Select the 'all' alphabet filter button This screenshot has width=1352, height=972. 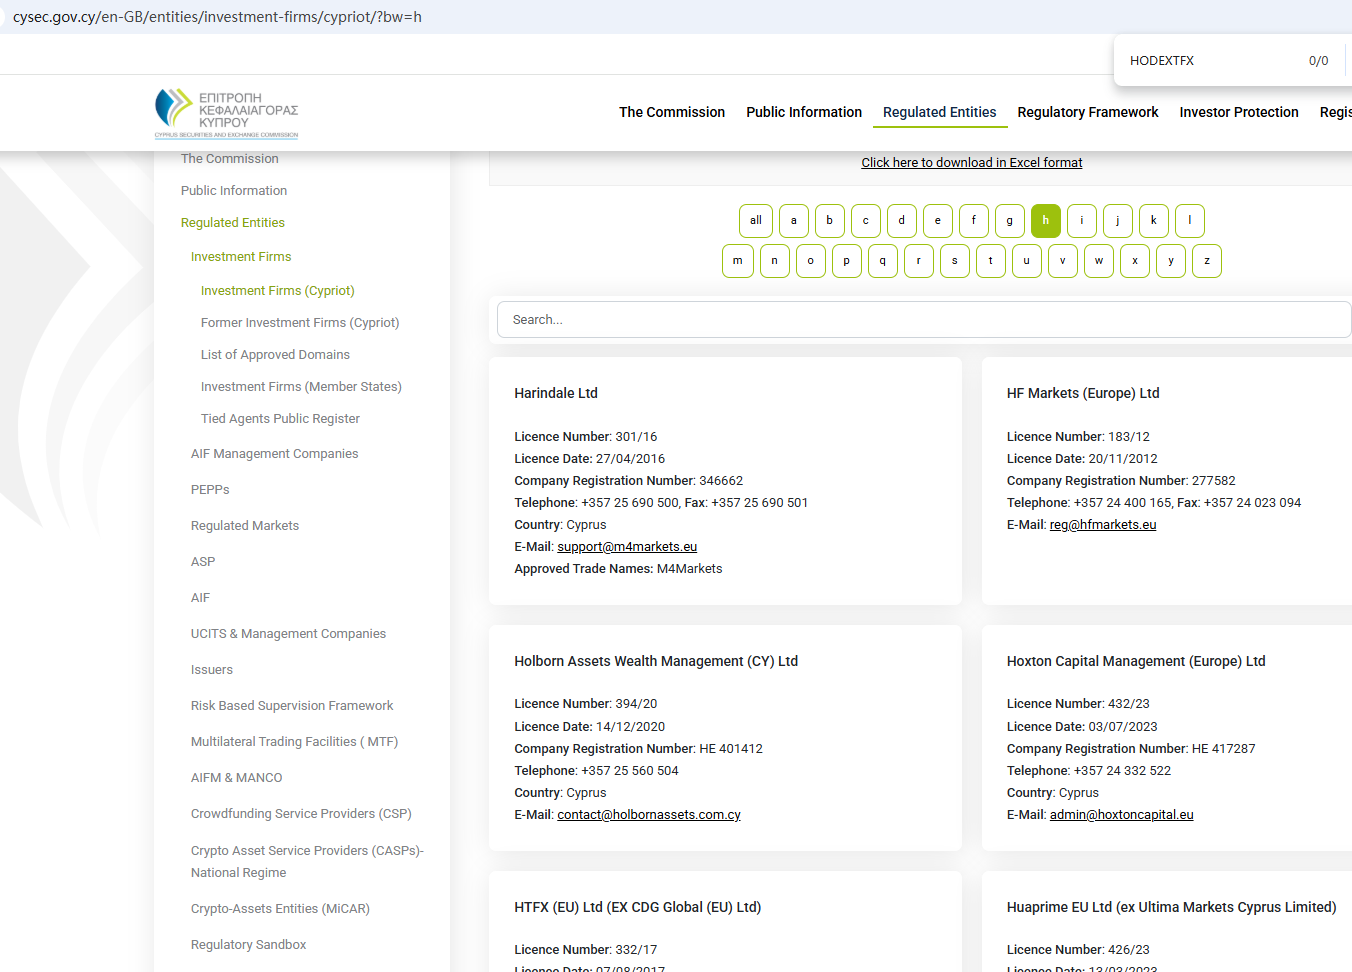point(755,221)
